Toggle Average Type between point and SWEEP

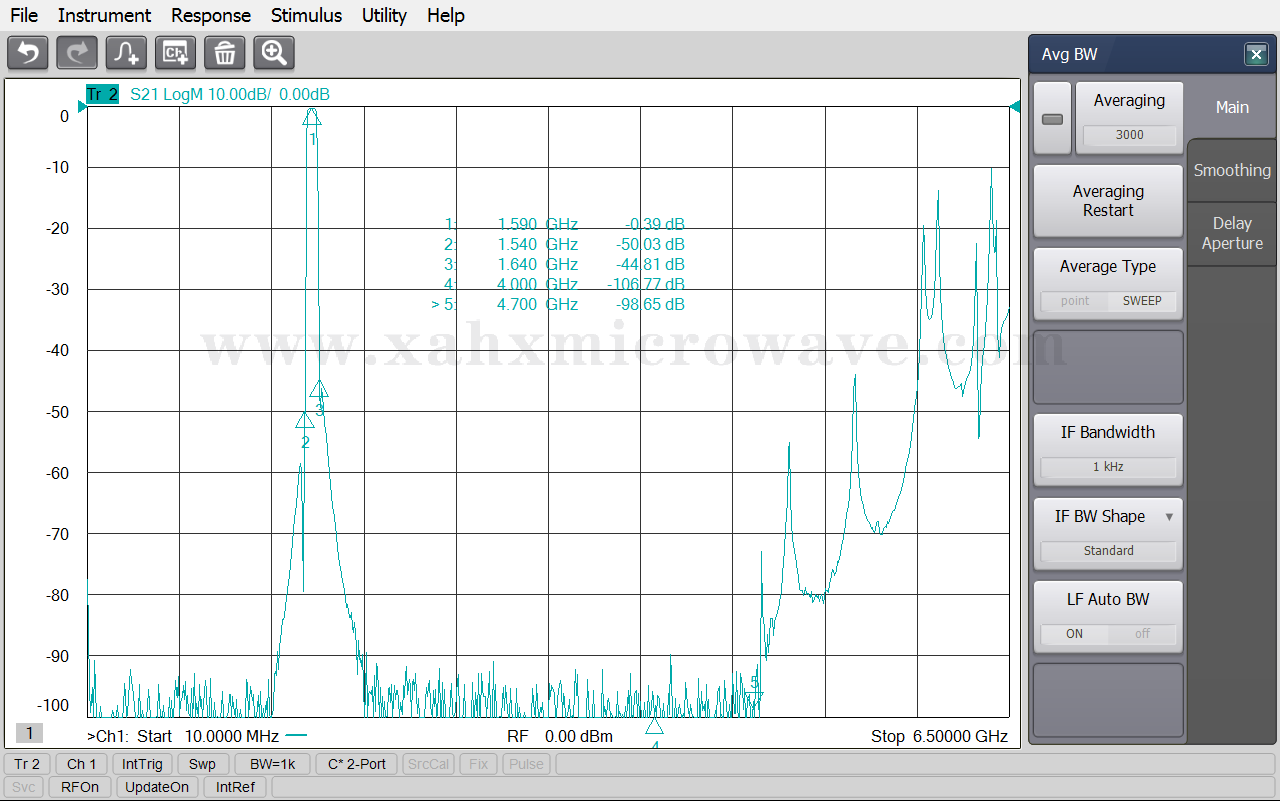[1108, 300]
